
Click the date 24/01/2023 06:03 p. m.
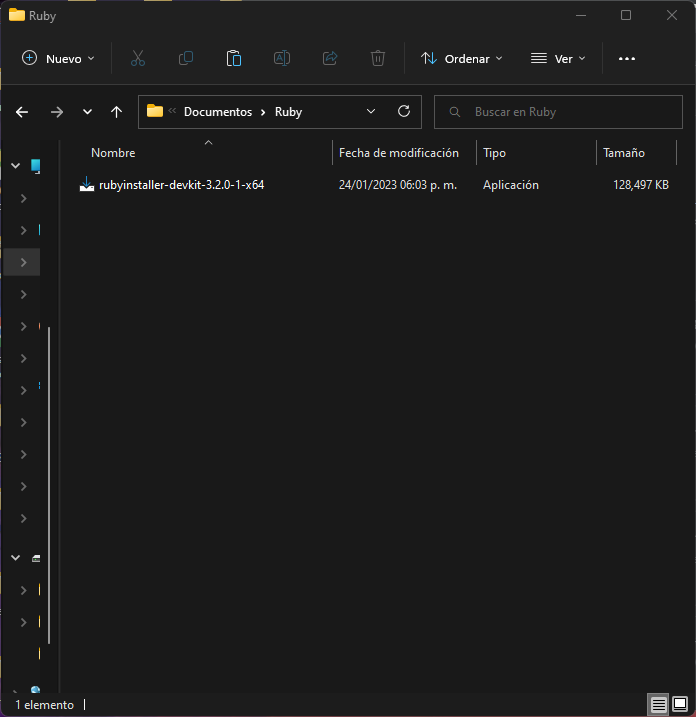(x=398, y=185)
